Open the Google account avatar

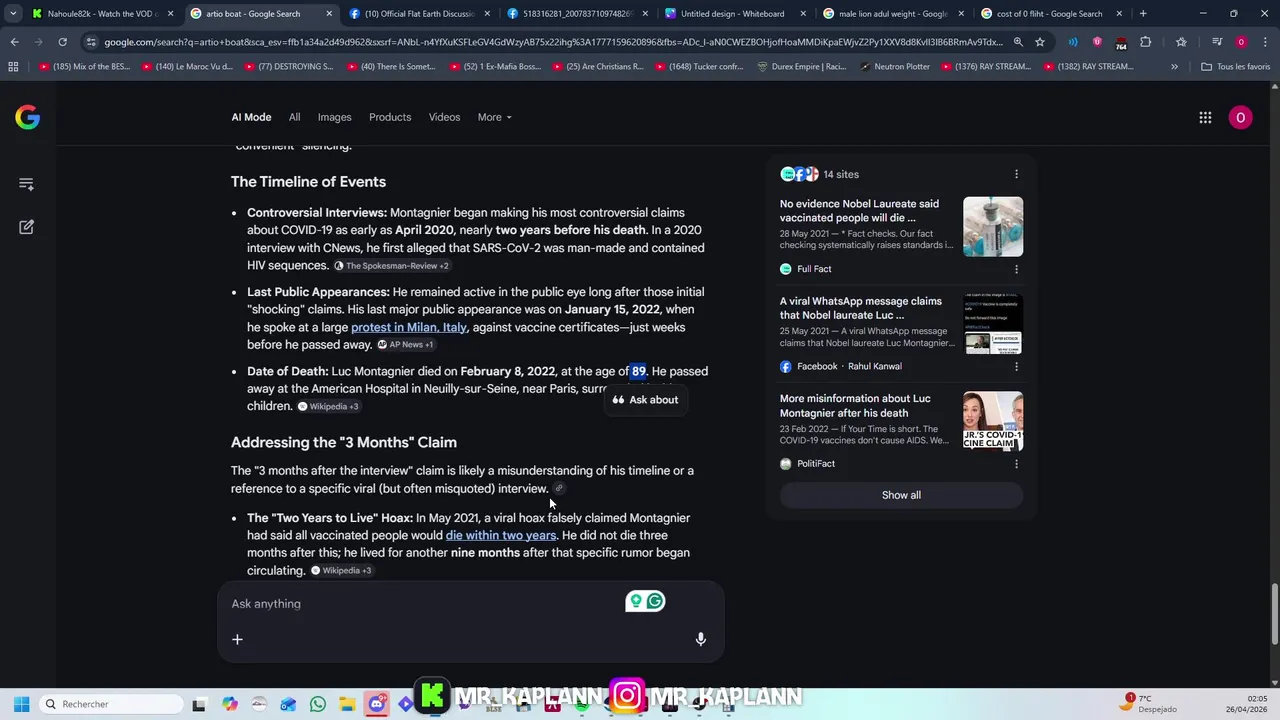point(1240,117)
